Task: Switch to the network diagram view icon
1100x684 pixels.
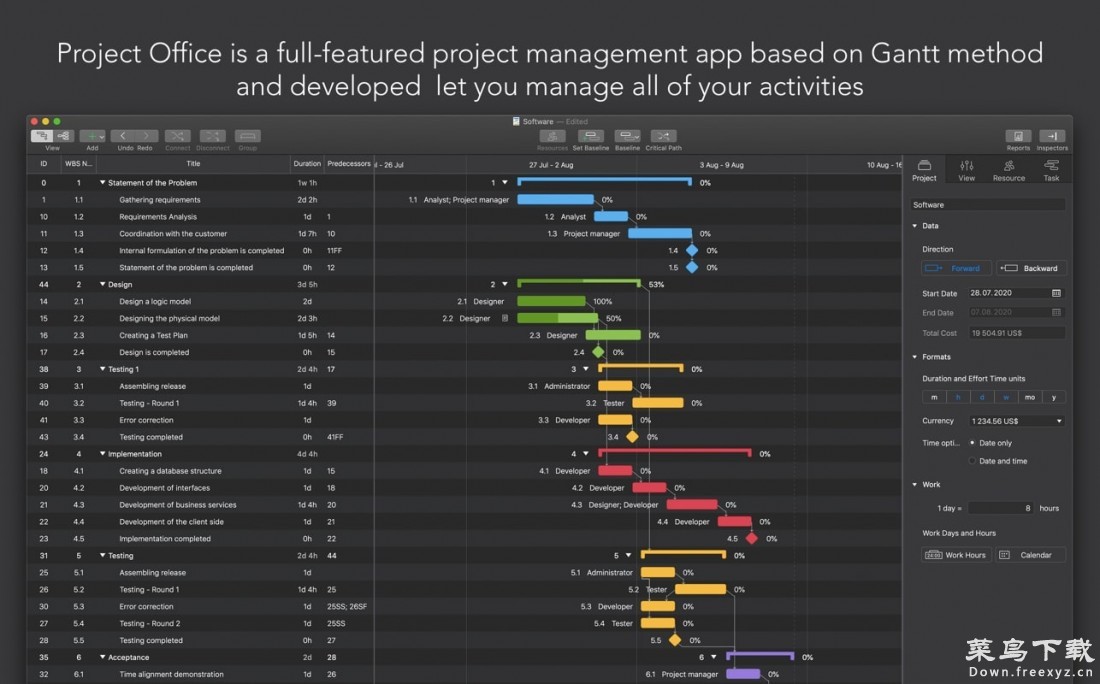Action: (x=63, y=136)
